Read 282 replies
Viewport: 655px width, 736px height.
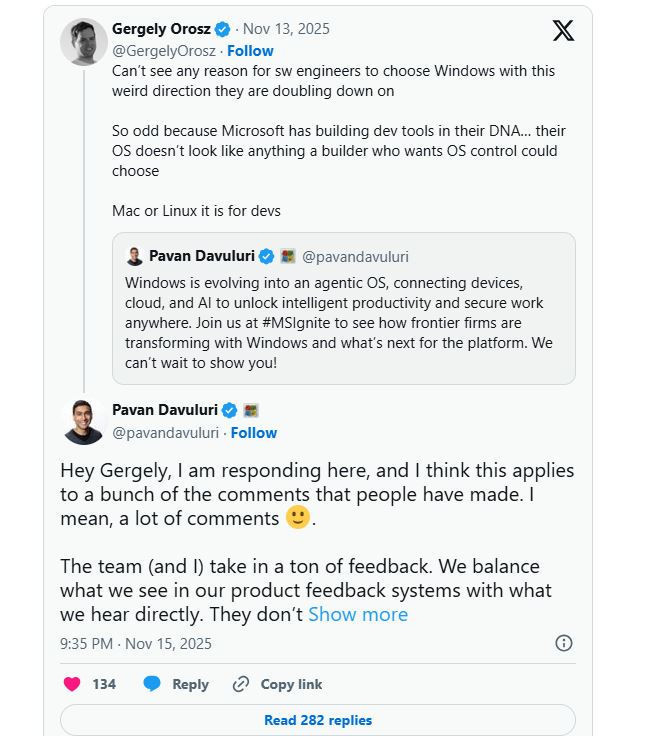pos(318,720)
